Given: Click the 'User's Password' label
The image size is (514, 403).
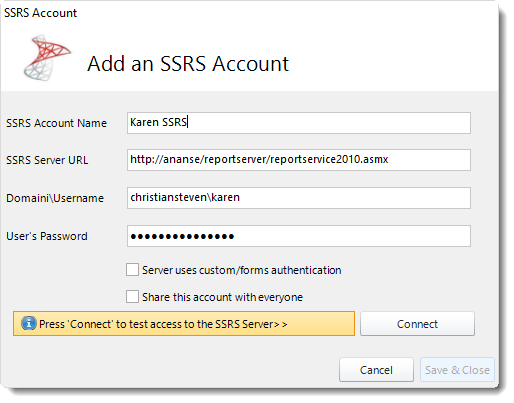Looking at the screenshot, I should tap(47, 236).
